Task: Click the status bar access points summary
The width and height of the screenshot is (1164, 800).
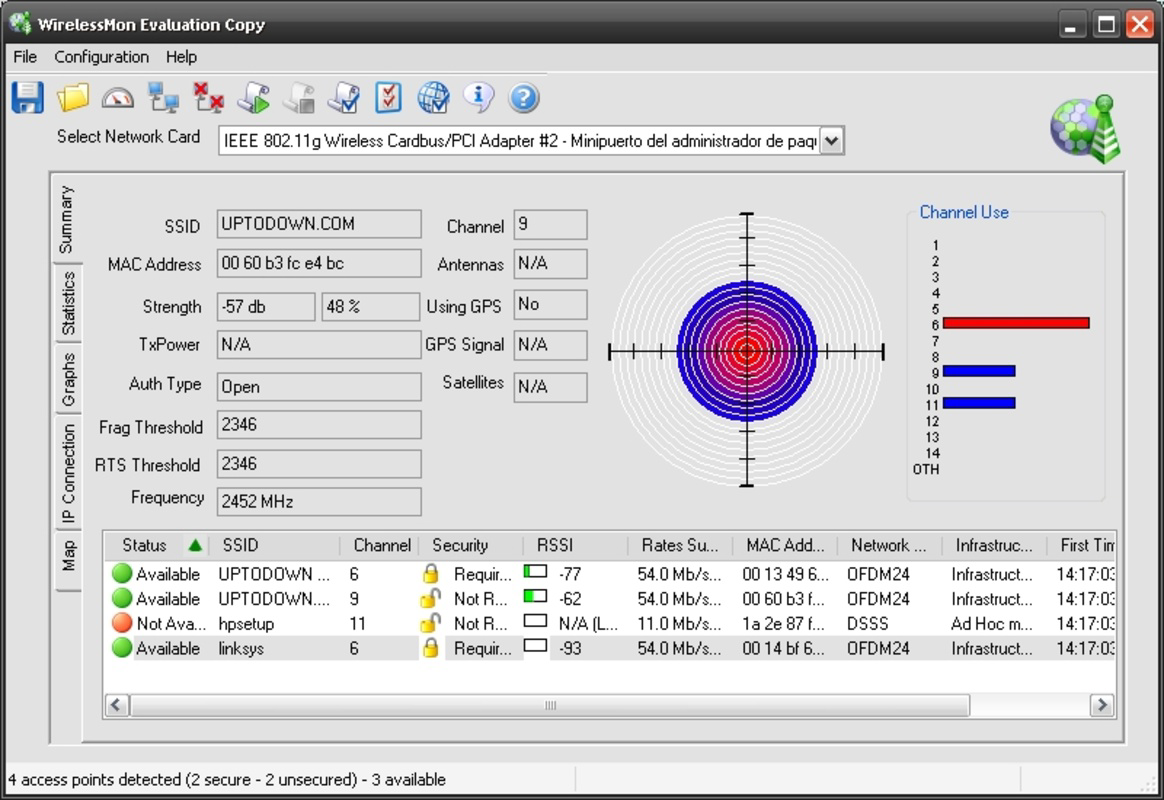Action: 227,780
